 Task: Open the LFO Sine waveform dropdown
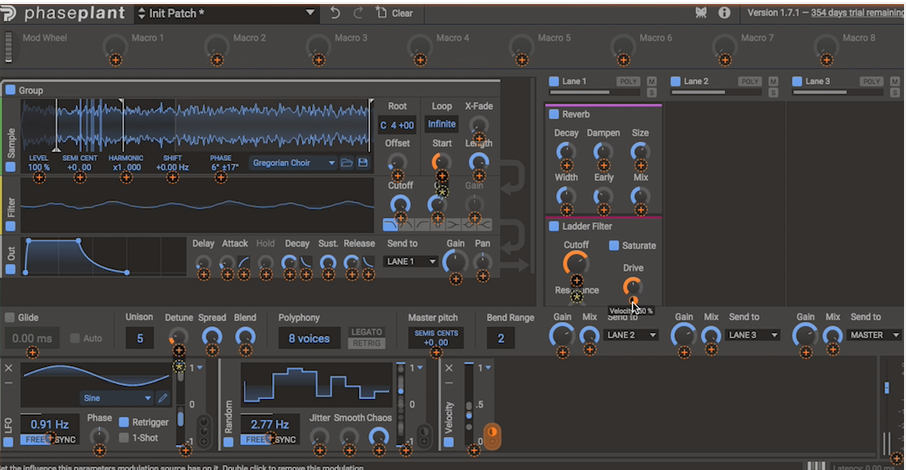pyautogui.click(x=117, y=398)
